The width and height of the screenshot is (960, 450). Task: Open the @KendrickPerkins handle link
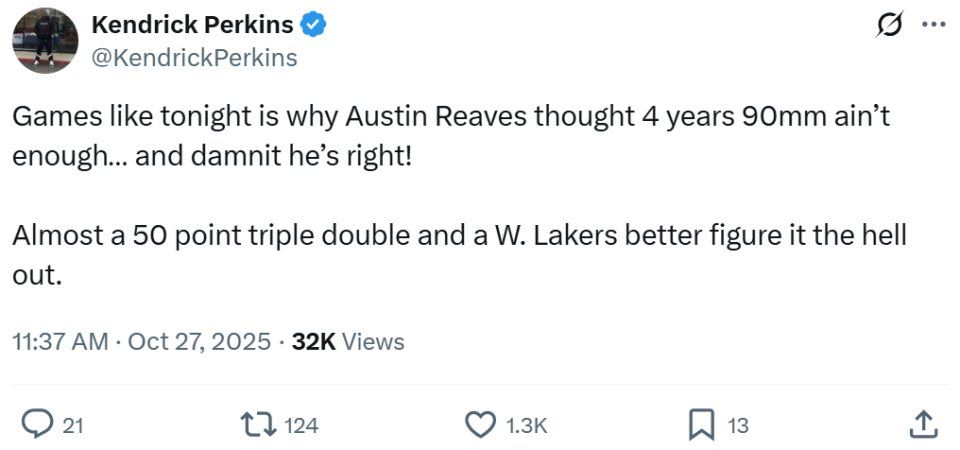[194, 58]
